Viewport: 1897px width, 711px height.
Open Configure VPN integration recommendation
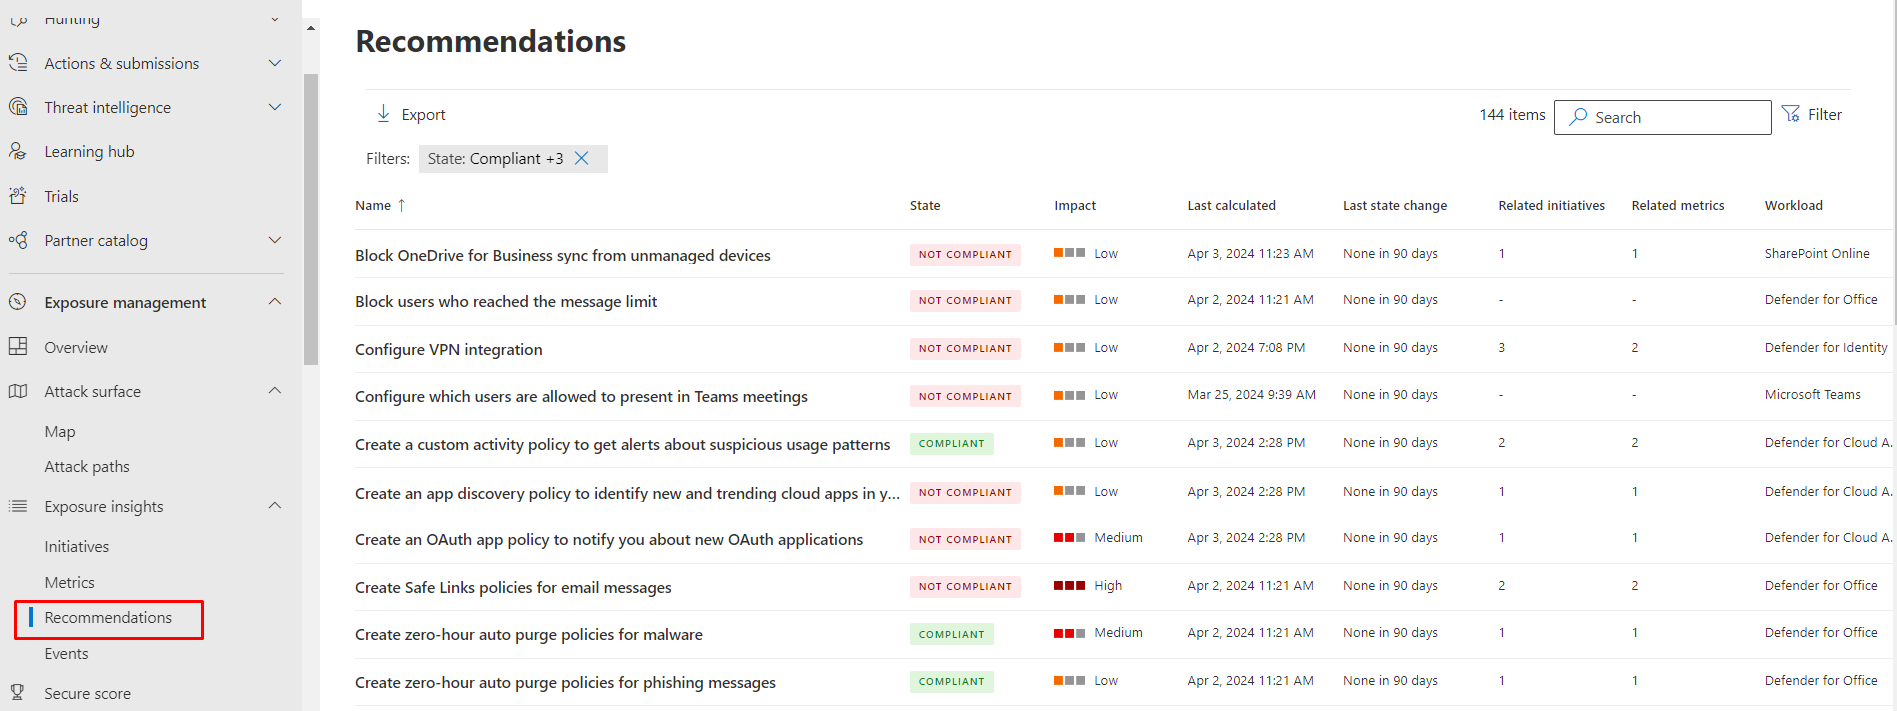pos(448,349)
